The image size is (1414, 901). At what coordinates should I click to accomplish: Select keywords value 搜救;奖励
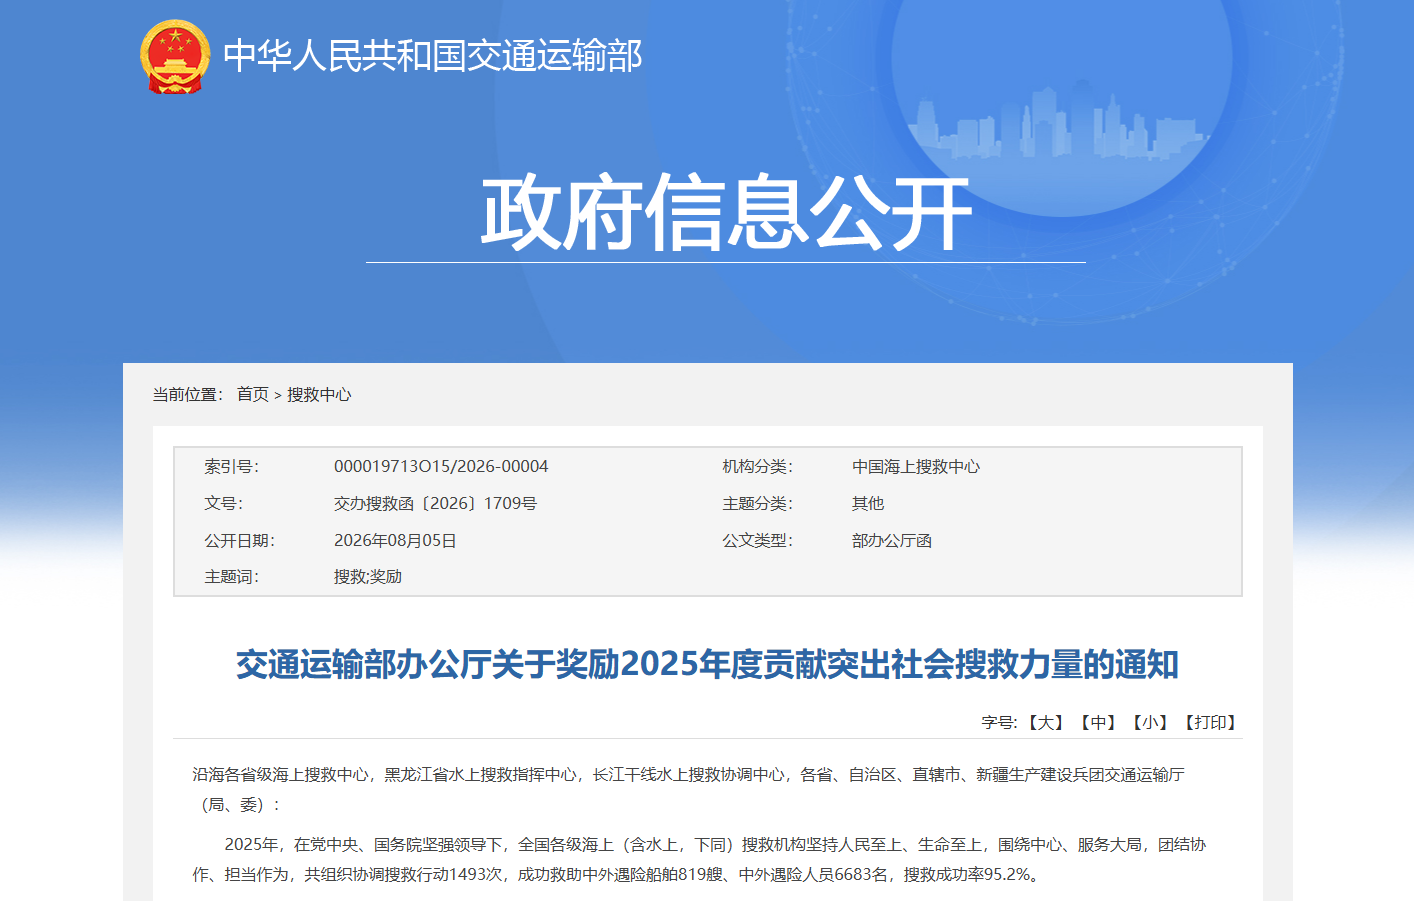coord(368,577)
